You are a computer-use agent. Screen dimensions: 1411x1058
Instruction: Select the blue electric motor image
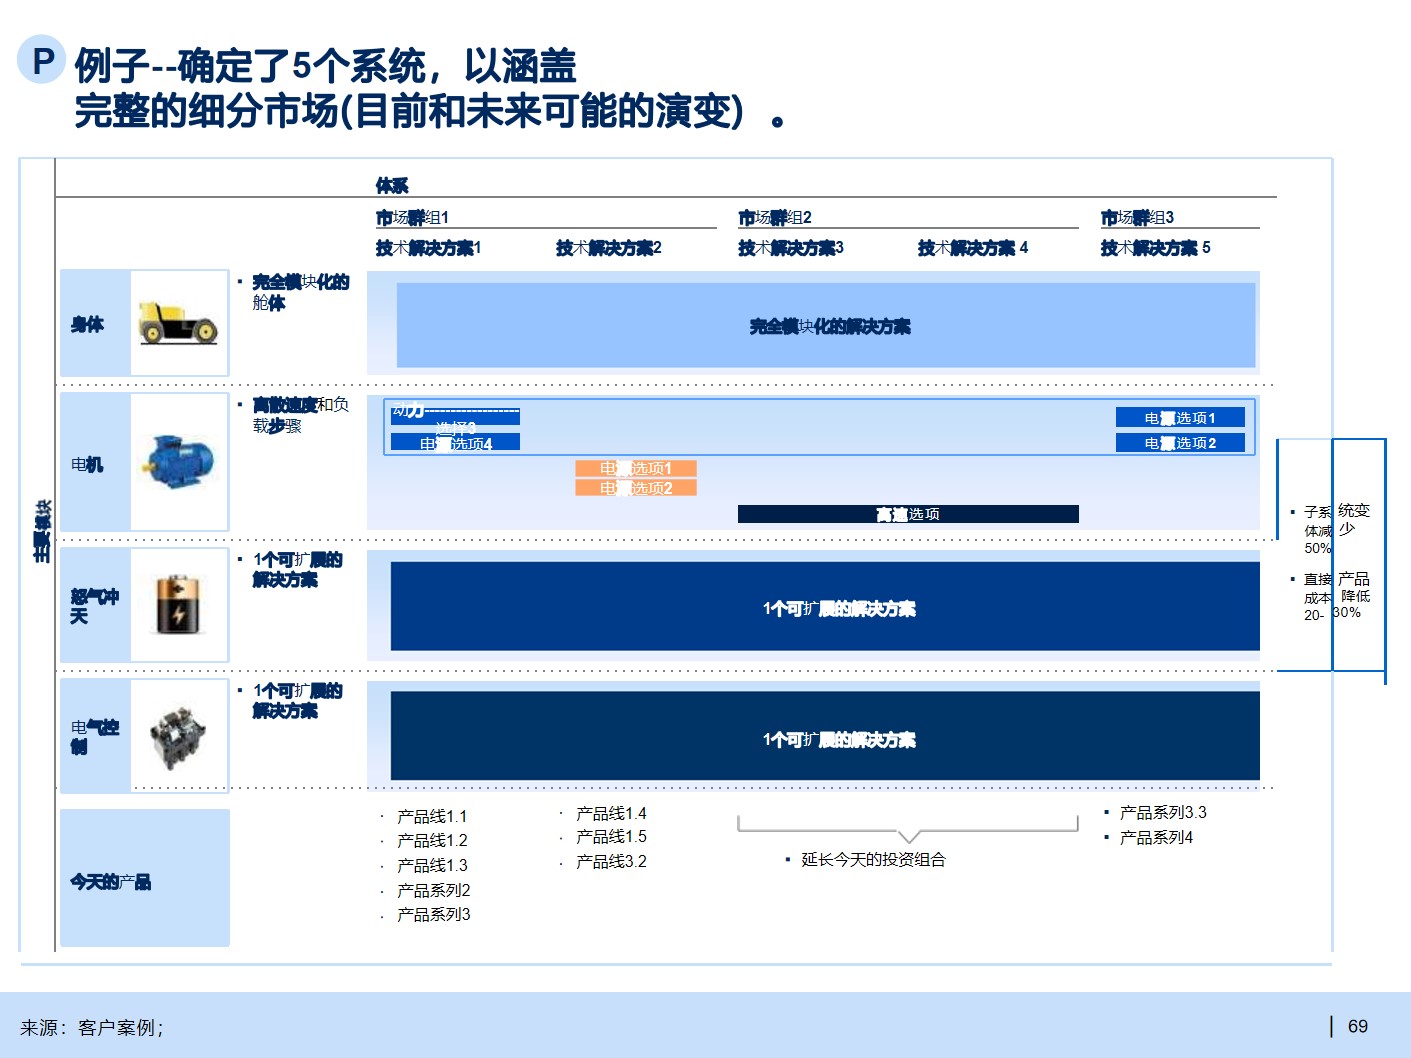(179, 461)
